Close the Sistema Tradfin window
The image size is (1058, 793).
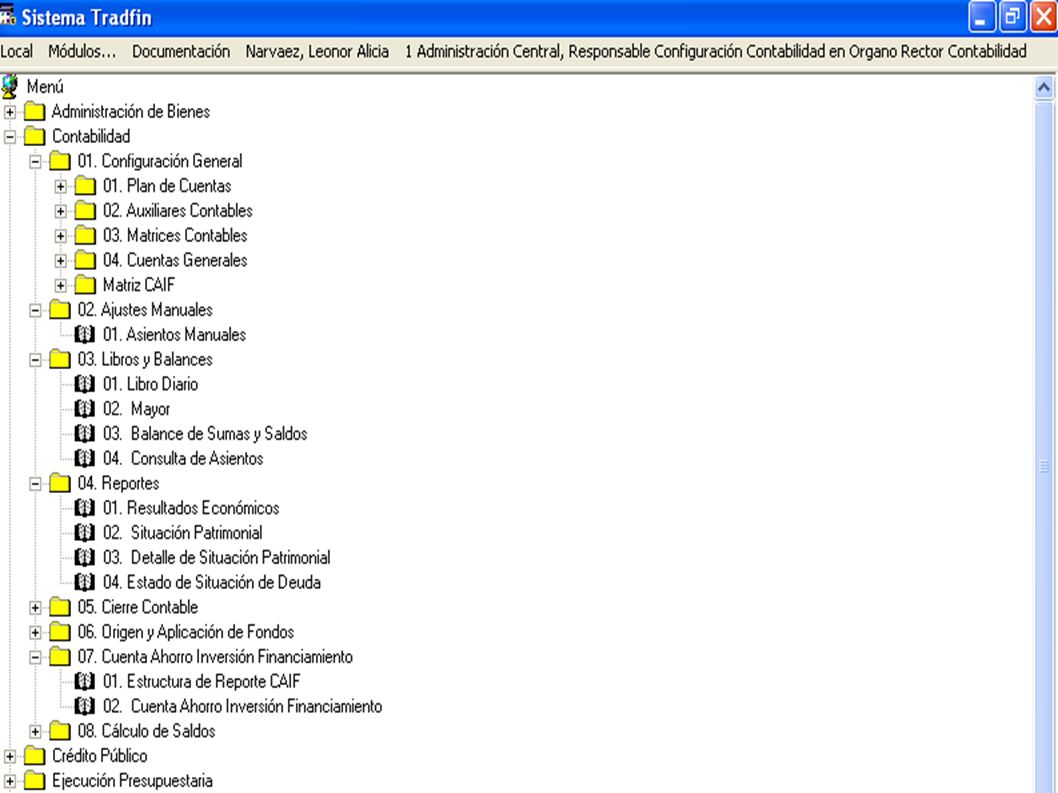click(1043, 17)
